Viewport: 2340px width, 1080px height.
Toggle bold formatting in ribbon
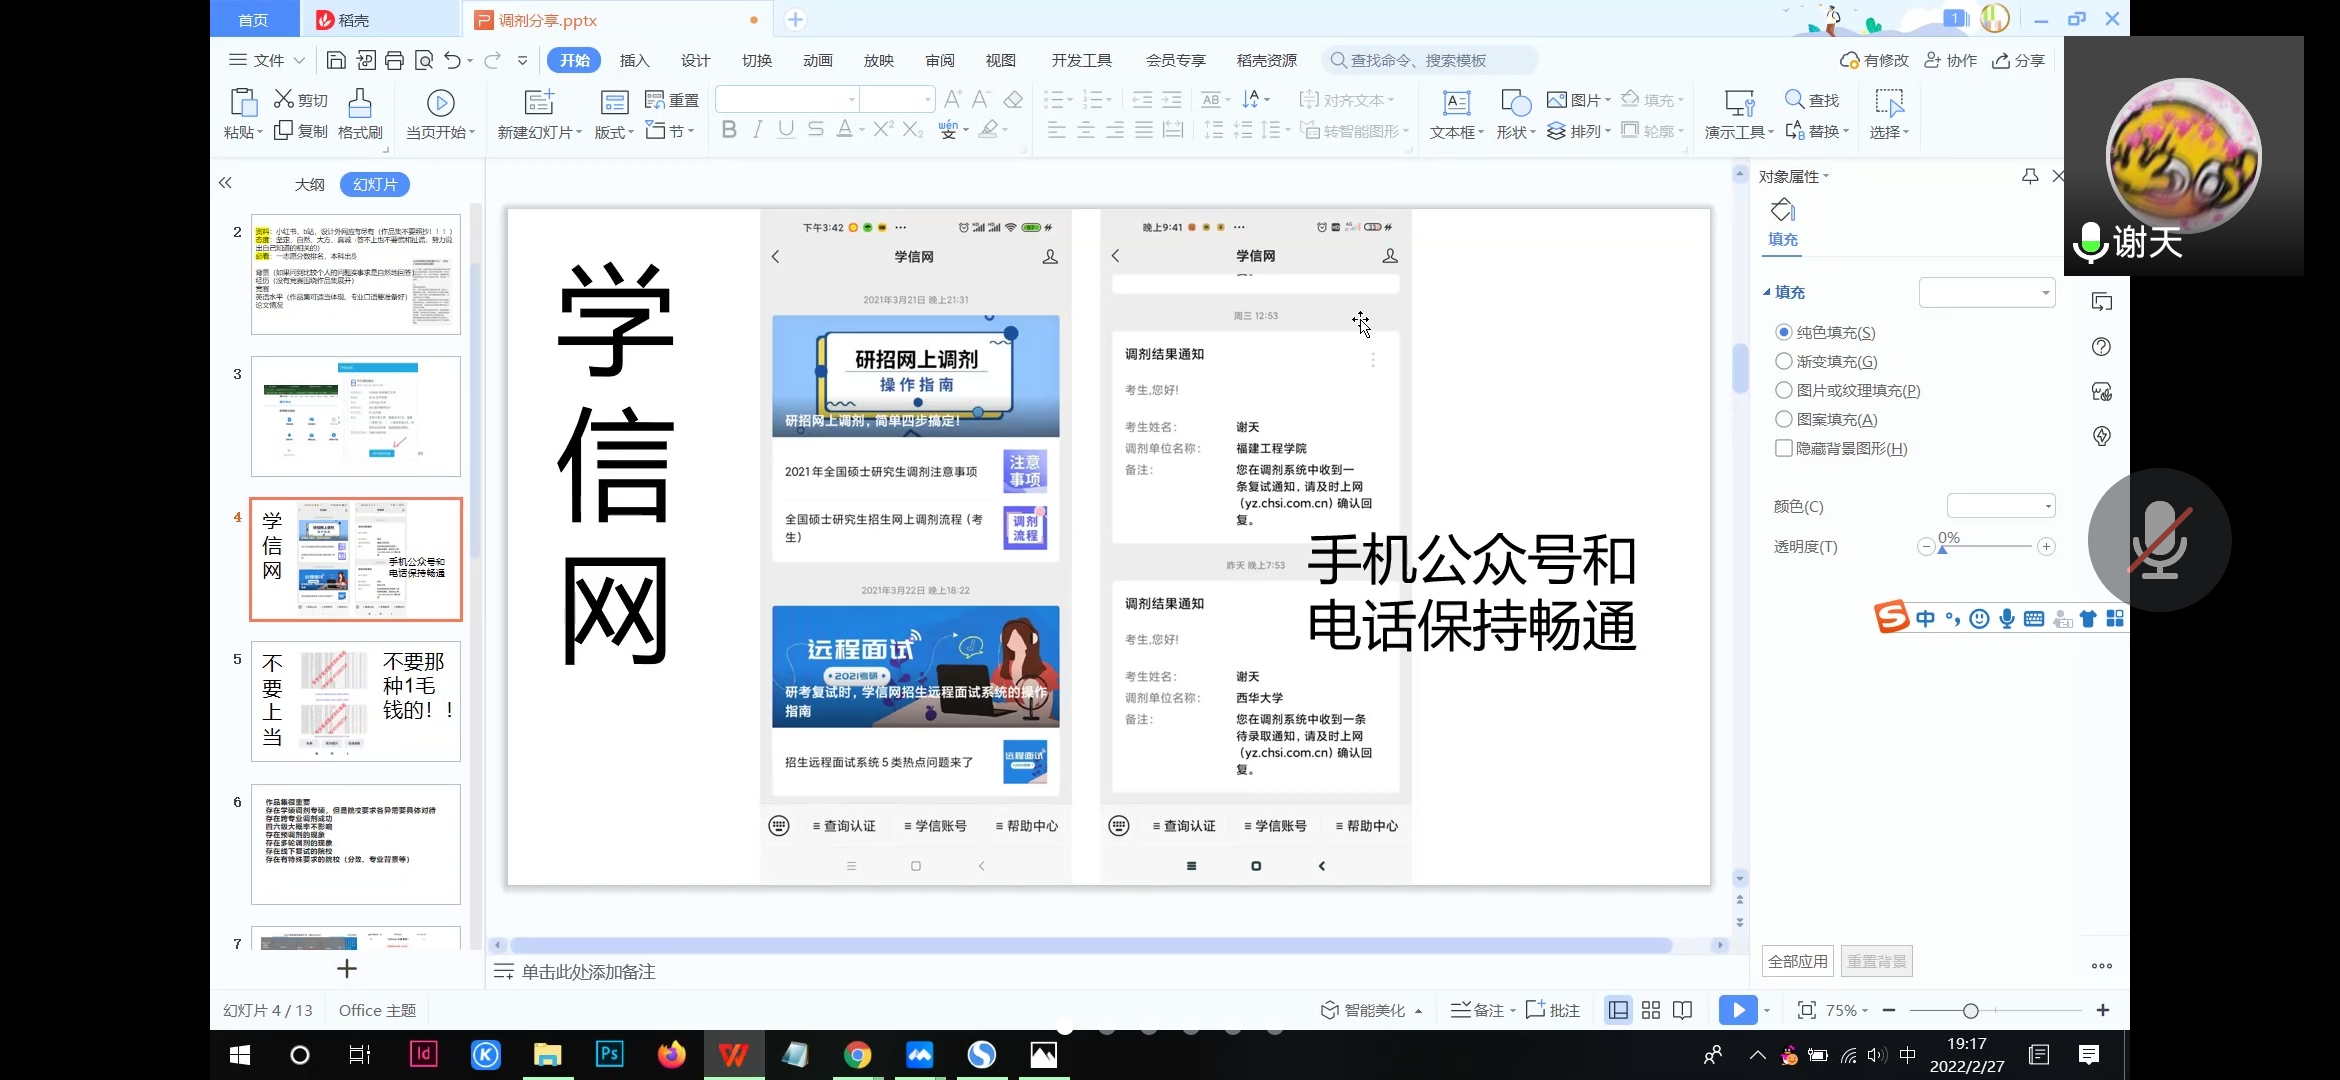[729, 130]
